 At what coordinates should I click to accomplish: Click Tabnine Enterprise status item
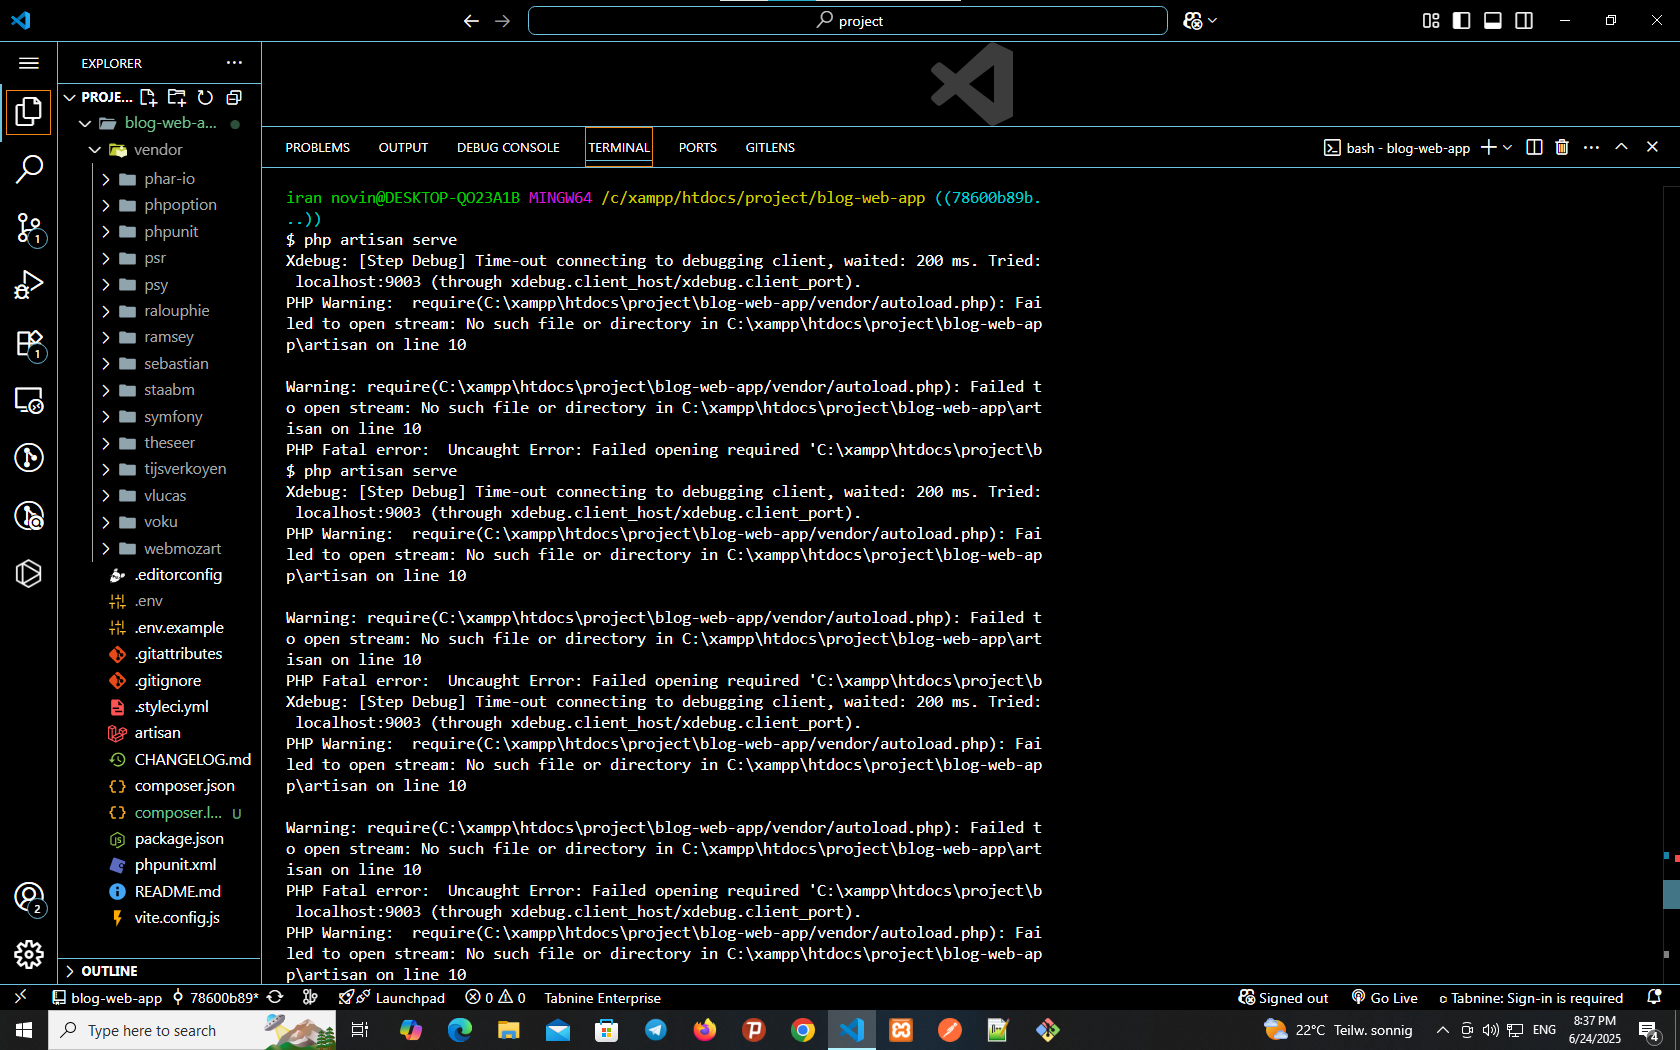pos(602,998)
